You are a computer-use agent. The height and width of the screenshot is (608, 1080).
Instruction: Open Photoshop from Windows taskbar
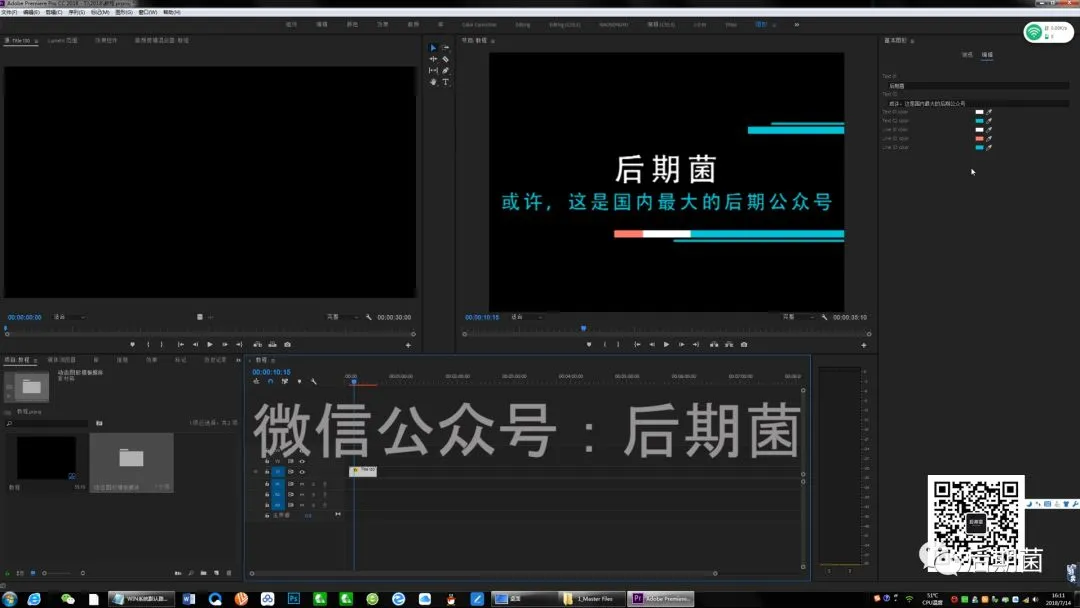[x=293, y=599]
